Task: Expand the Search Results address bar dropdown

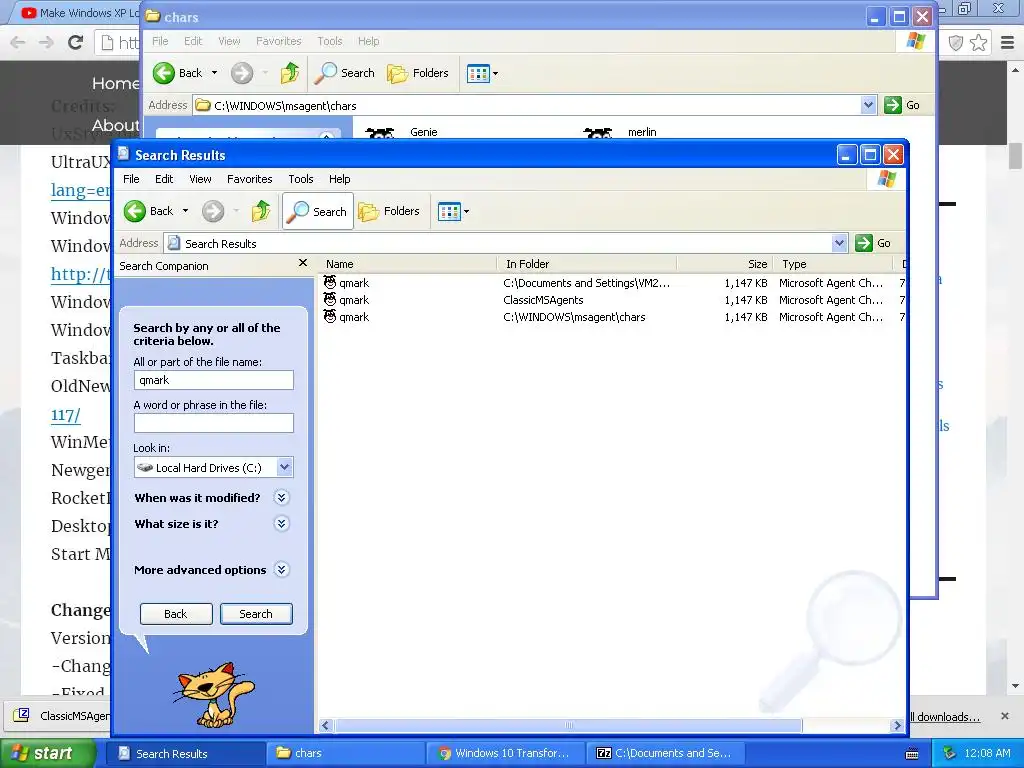Action: [x=840, y=244]
